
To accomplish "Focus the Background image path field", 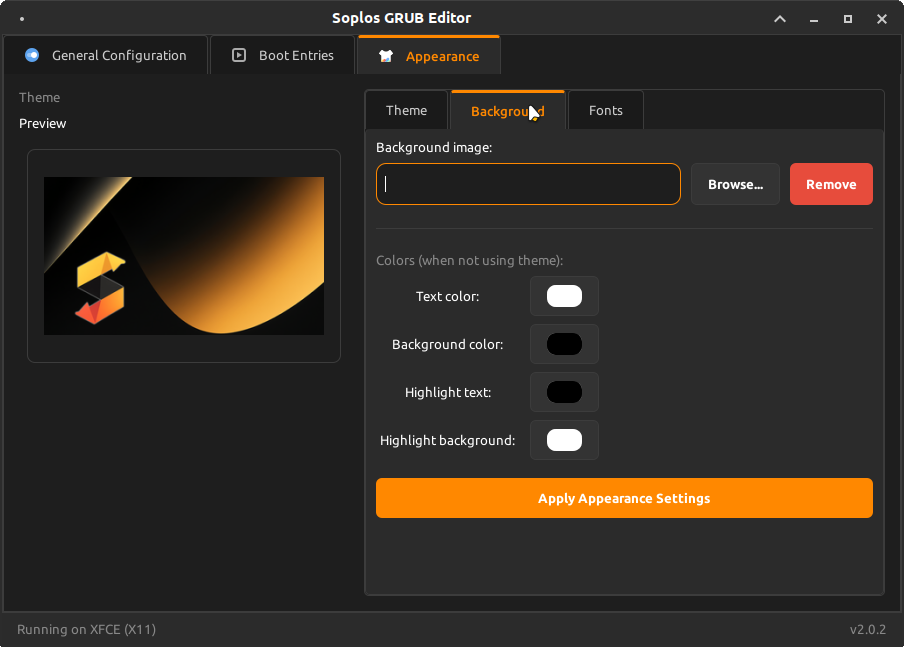I will (528, 184).
